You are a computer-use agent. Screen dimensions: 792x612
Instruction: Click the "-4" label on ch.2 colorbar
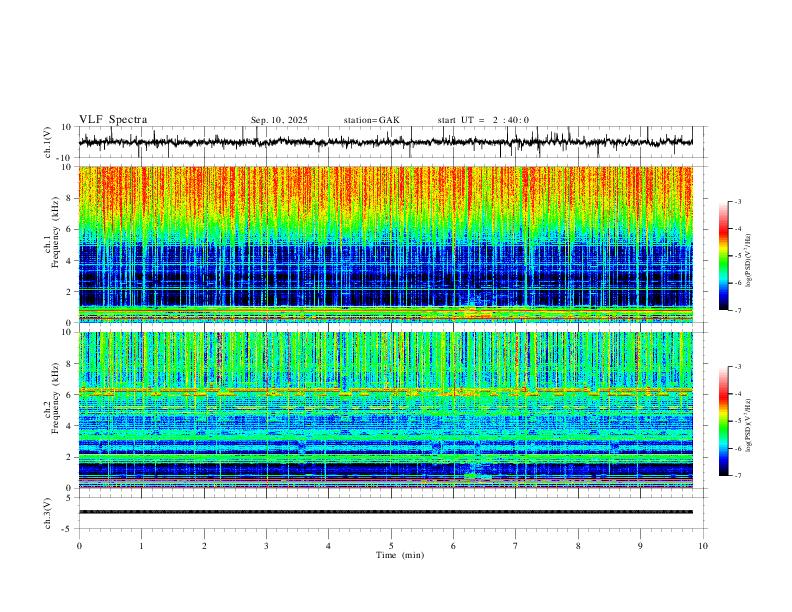[x=738, y=394]
